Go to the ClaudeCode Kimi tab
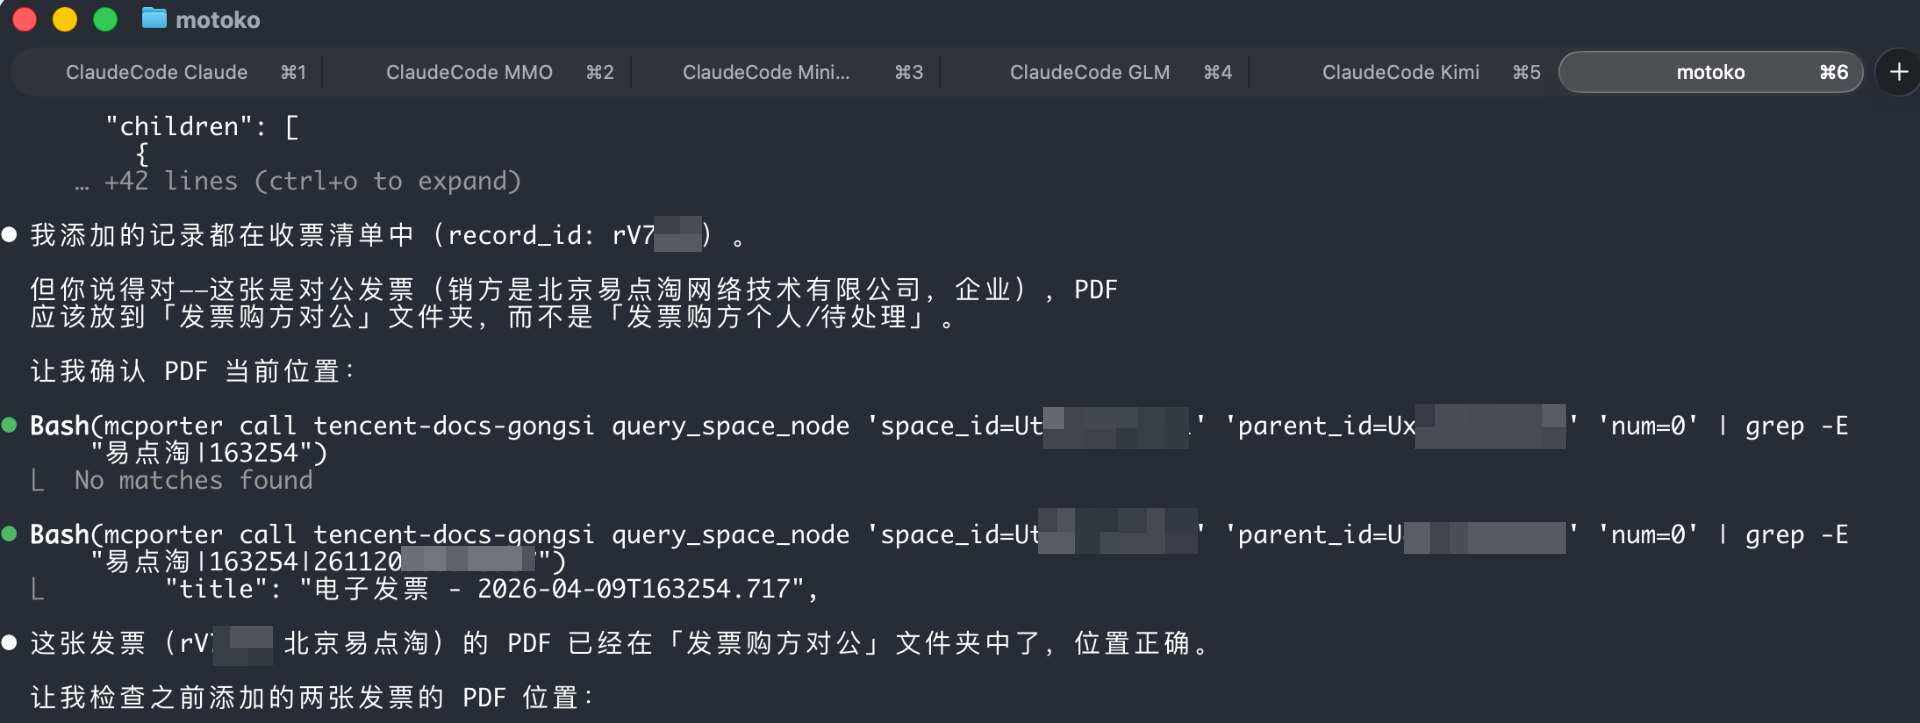 click(x=1400, y=72)
